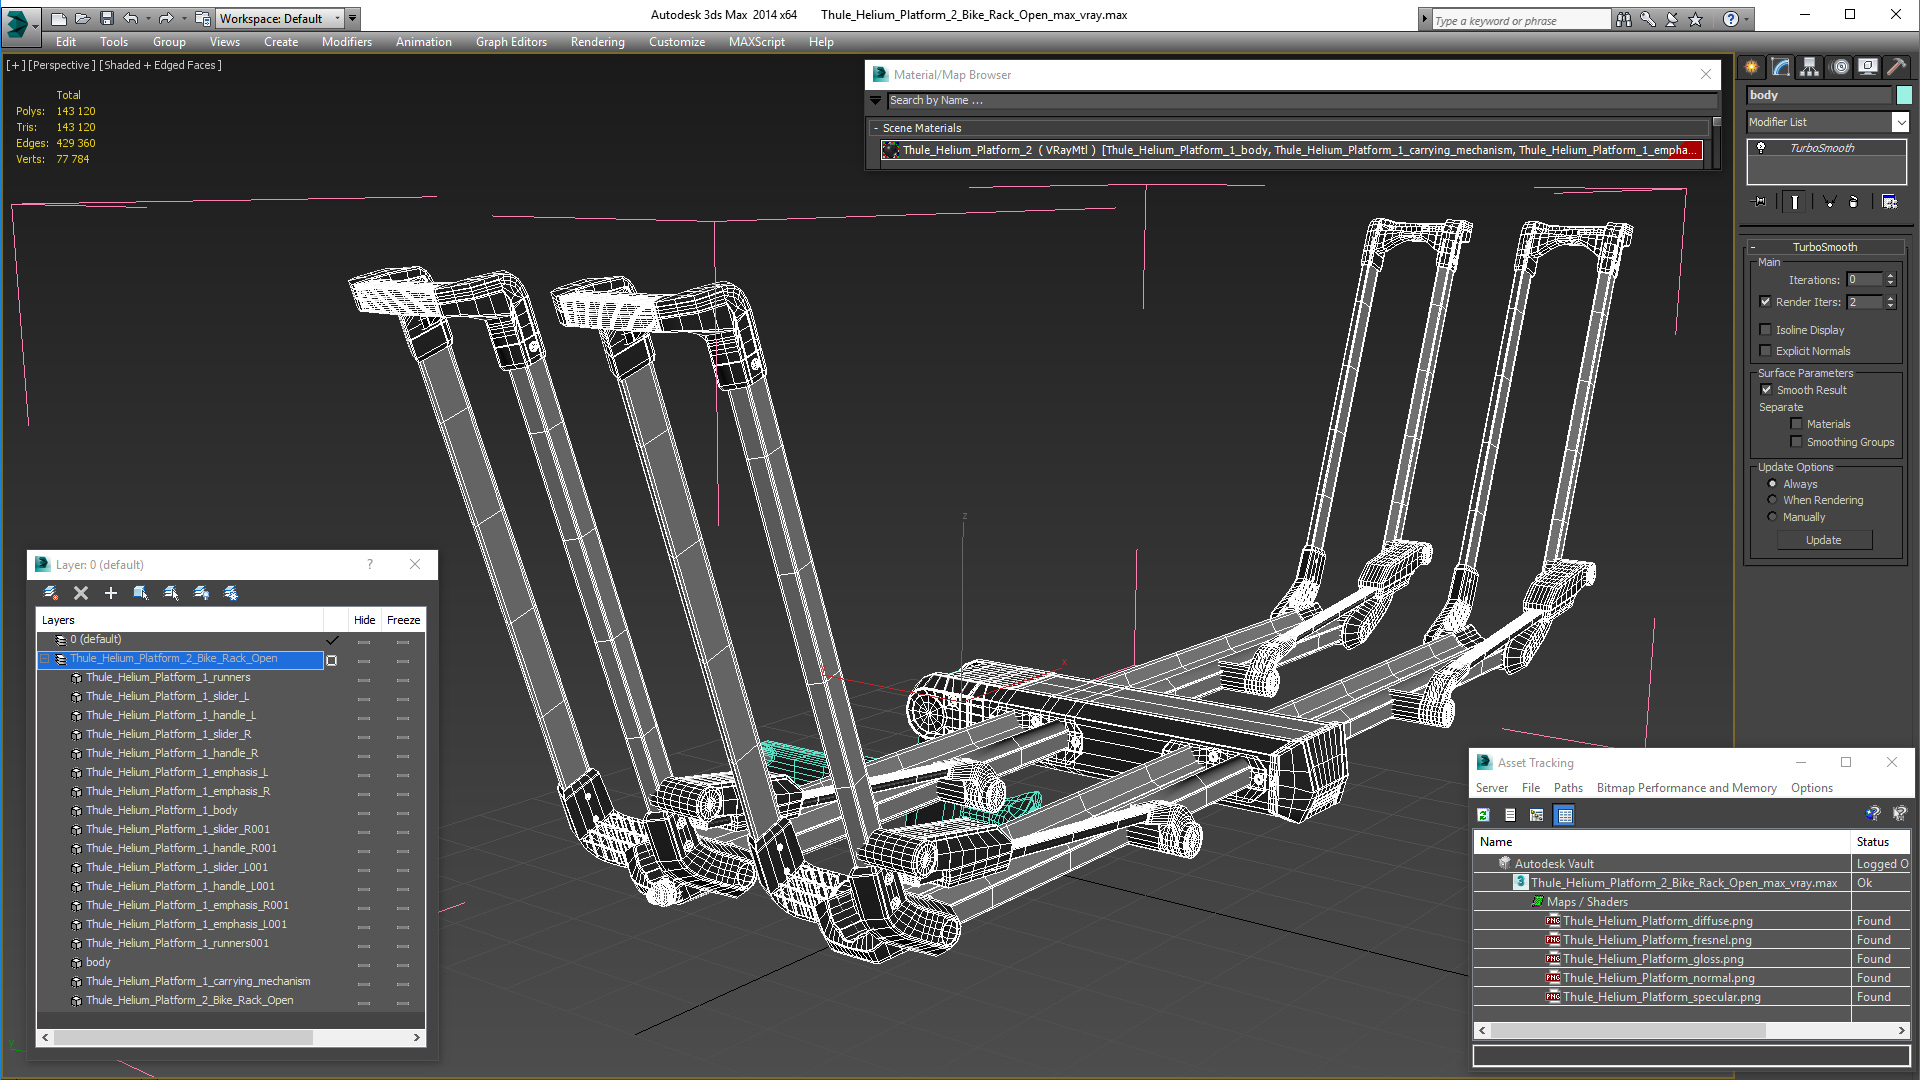Select highlighted objects and layers icon
This screenshot has height=1080, width=1920.
click(x=141, y=593)
